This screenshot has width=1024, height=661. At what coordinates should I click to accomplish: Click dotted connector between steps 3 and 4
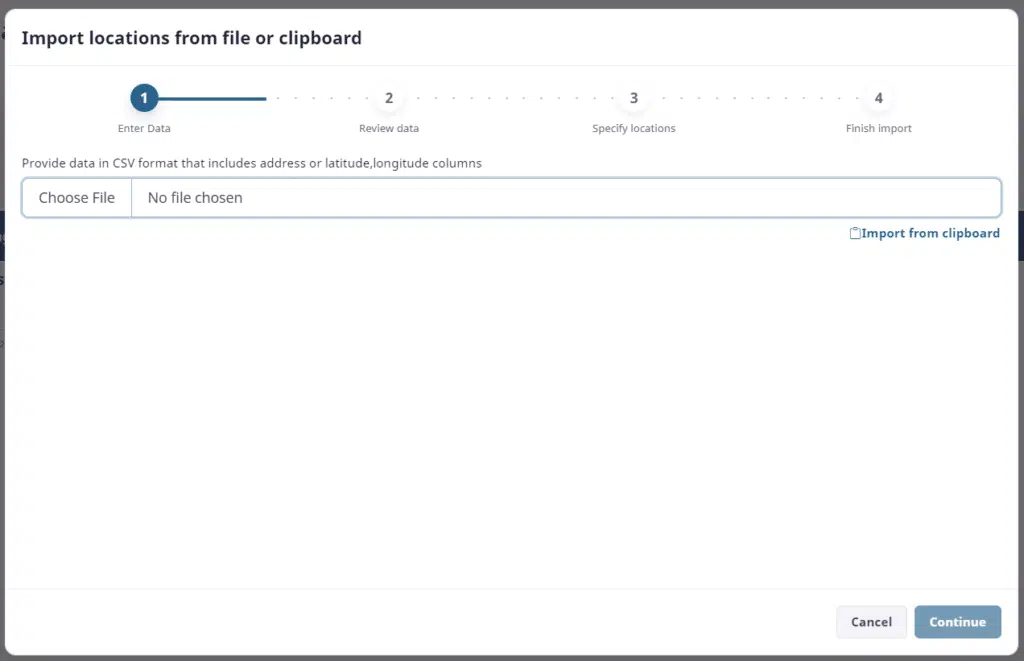(x=756, y=98)
